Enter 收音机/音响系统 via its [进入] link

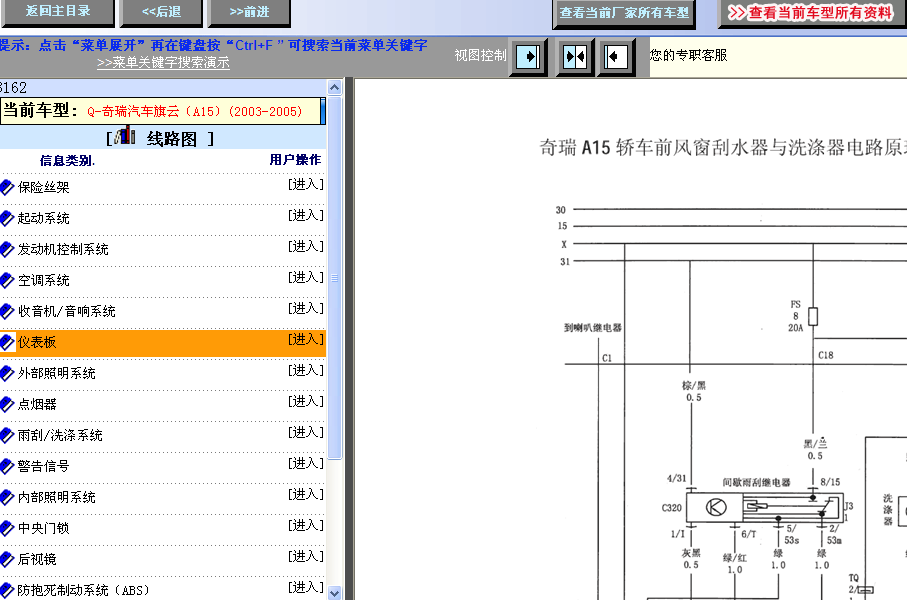click(x=306, y=308)
